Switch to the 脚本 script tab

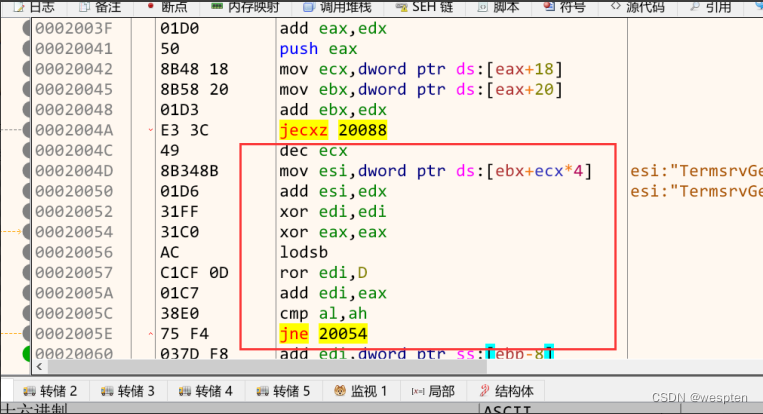click(504, 6)
